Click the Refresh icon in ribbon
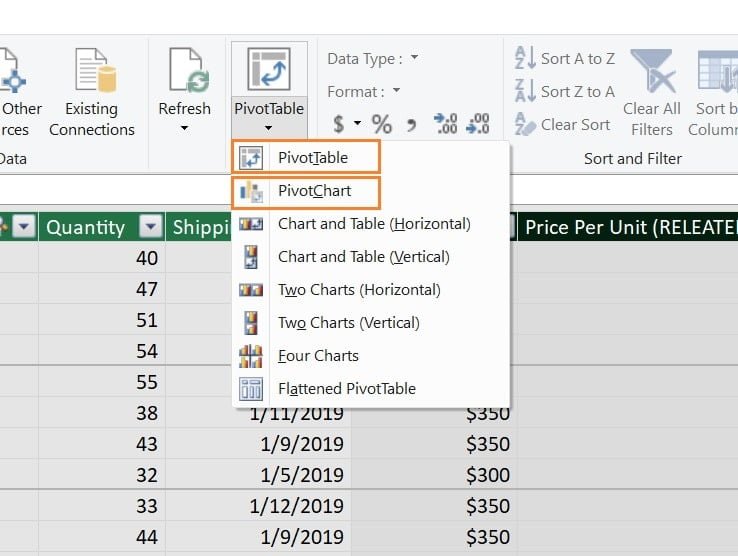Screen dimensions: 738x556 pyautogui.click(x=184, y=72)
